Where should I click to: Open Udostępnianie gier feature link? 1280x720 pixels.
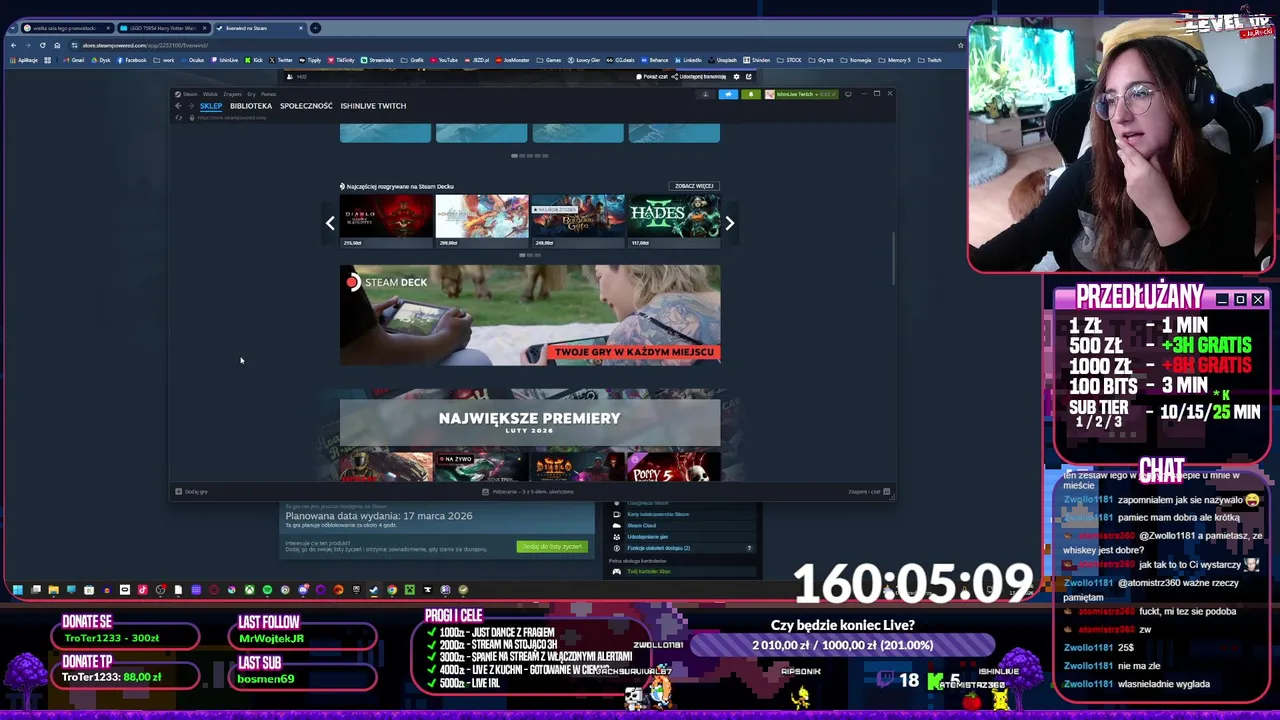pyautogui.click(x=647, y=537)
